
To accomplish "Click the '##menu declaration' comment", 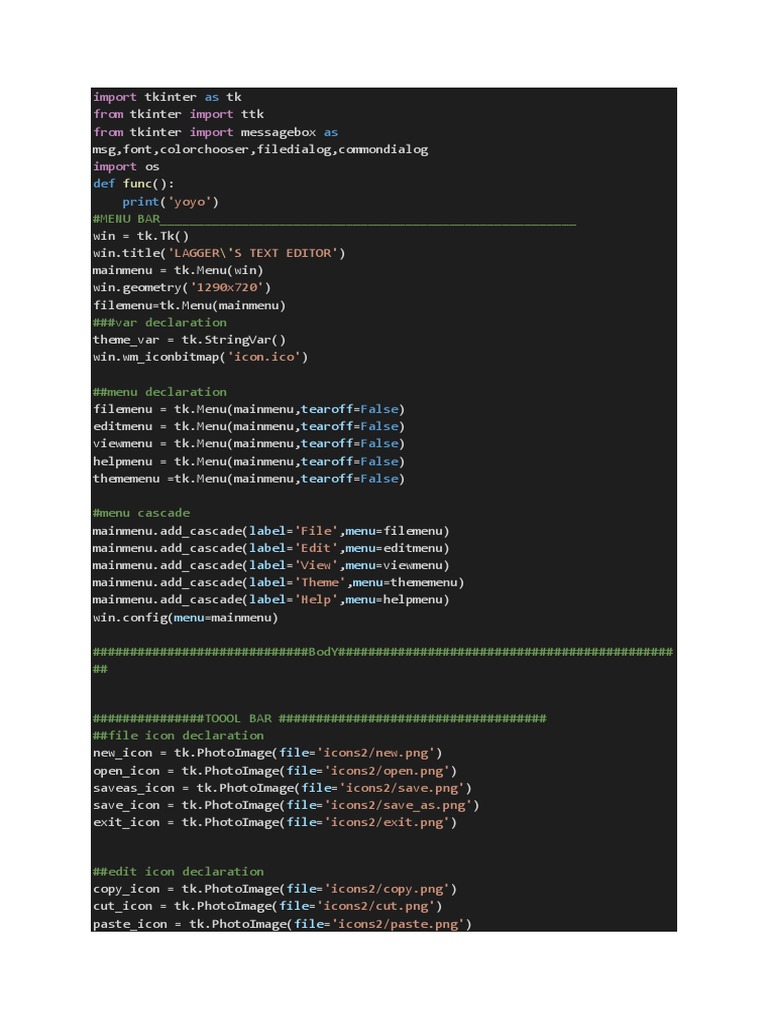I will [159, 391].
